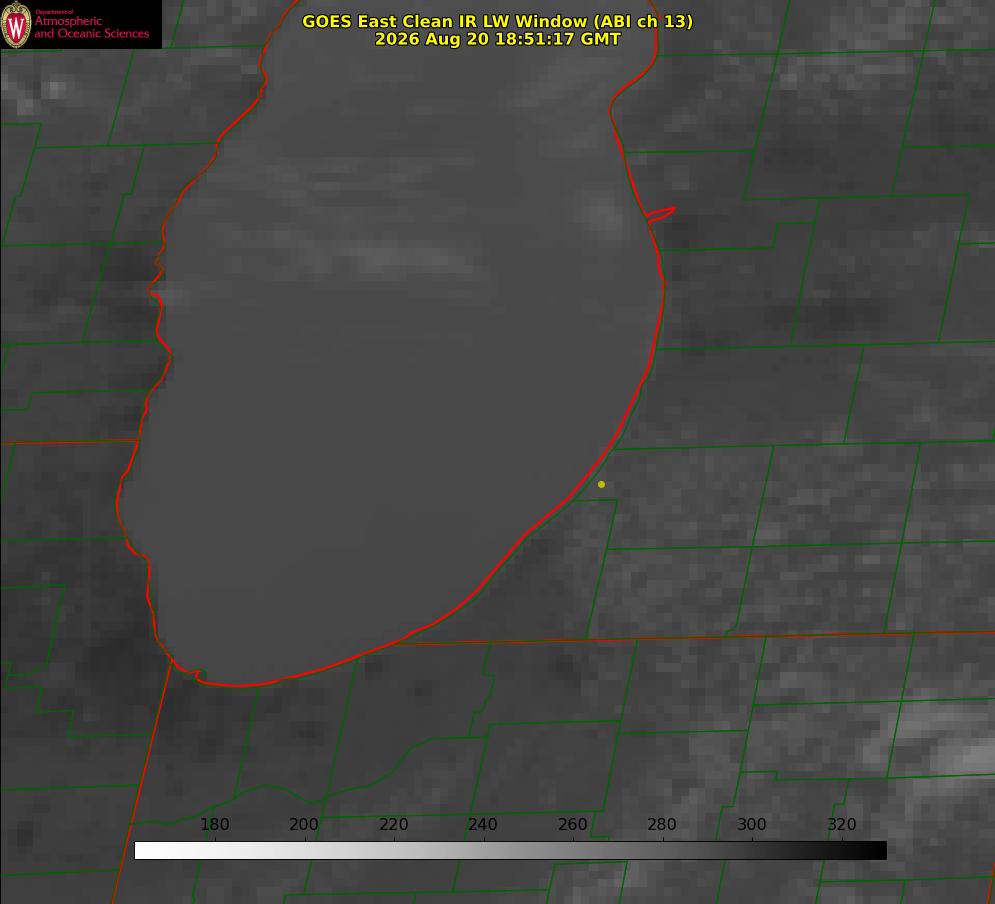The height and width of the screenshot is (904, 995).
Task: Open Atmospheric and Oceanic Sciences department text
Action: click(91, 25)
